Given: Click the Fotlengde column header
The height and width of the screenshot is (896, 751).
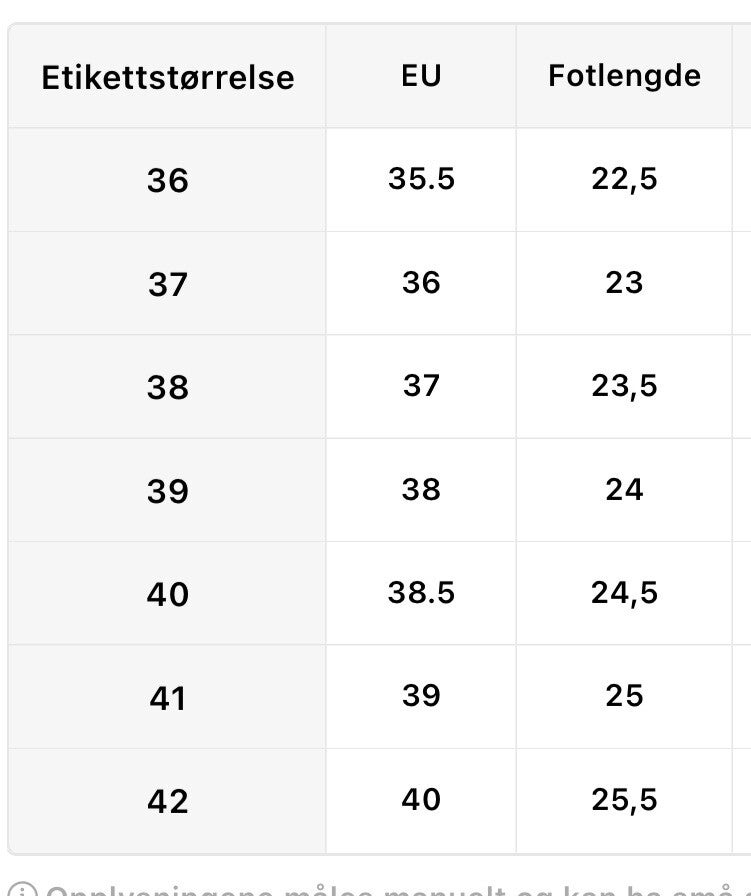Looking at the screenshot, I should pyautogui.click(x=624, y=76).
